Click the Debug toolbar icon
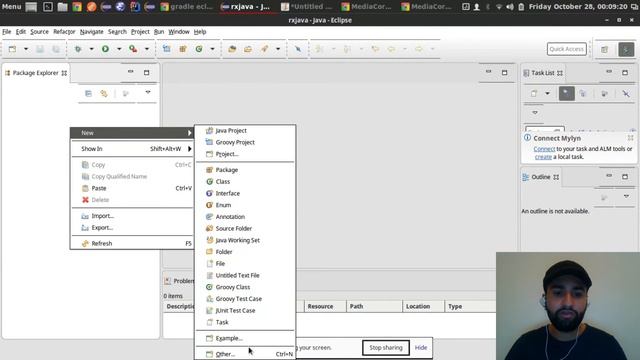Image resolution: width=640 pixels, height=360 pixels. click(x=78, y=49)
